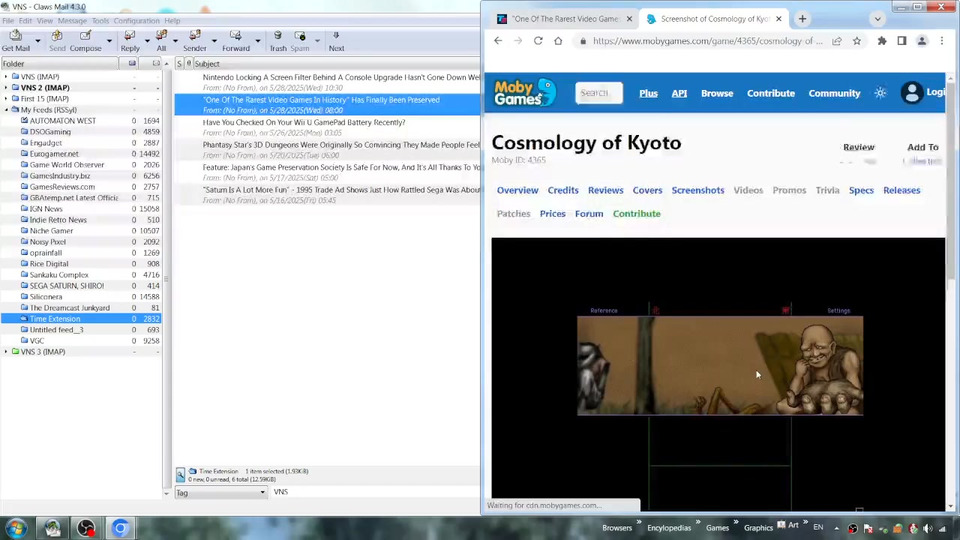This screenshot has width=960, height=540.
Task: Click the Spam toolbar icon
Action: point(300,40)
